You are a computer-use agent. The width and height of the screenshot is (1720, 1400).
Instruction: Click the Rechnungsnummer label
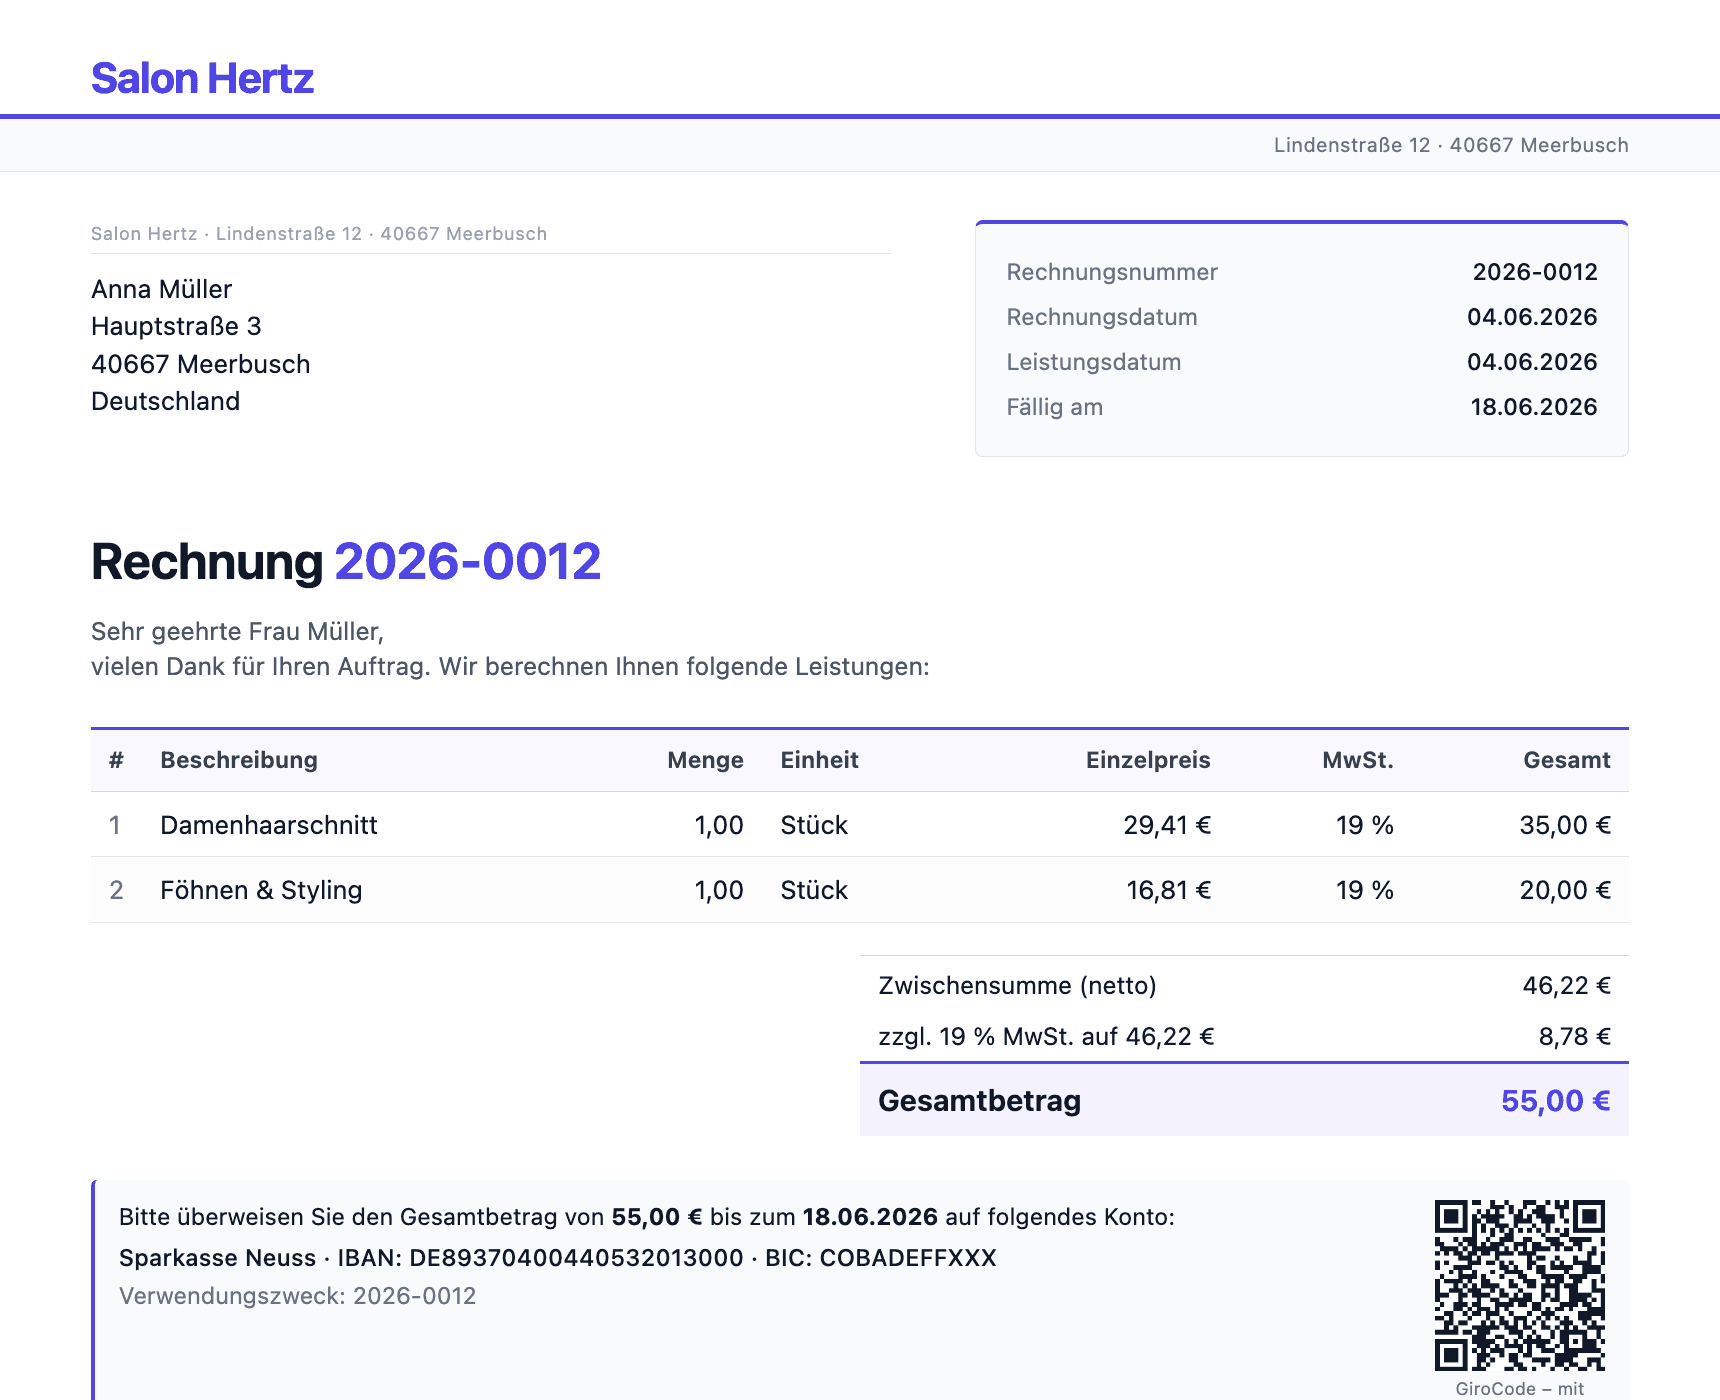tap(1112, 272)
